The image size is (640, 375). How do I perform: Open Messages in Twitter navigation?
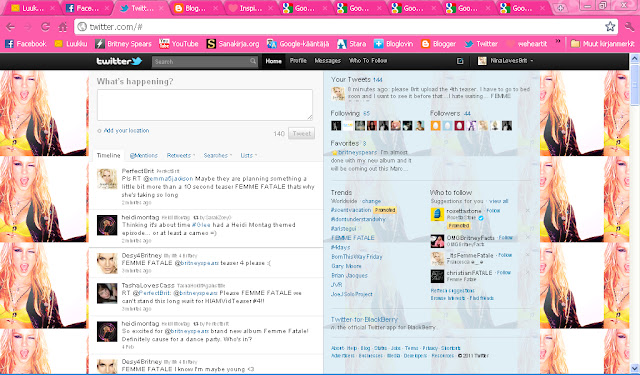pyautogui.click(x=327, y=61)
